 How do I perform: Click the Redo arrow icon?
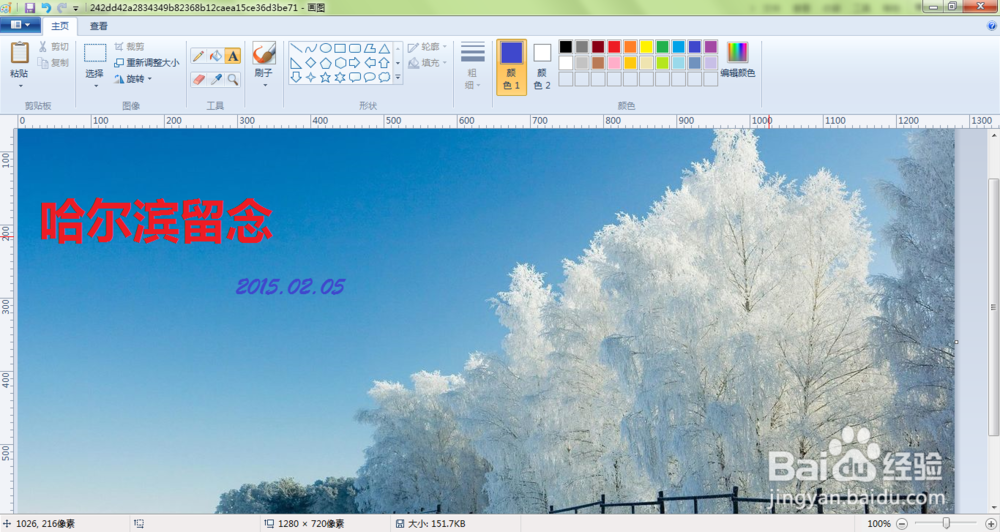coord(62,8)
